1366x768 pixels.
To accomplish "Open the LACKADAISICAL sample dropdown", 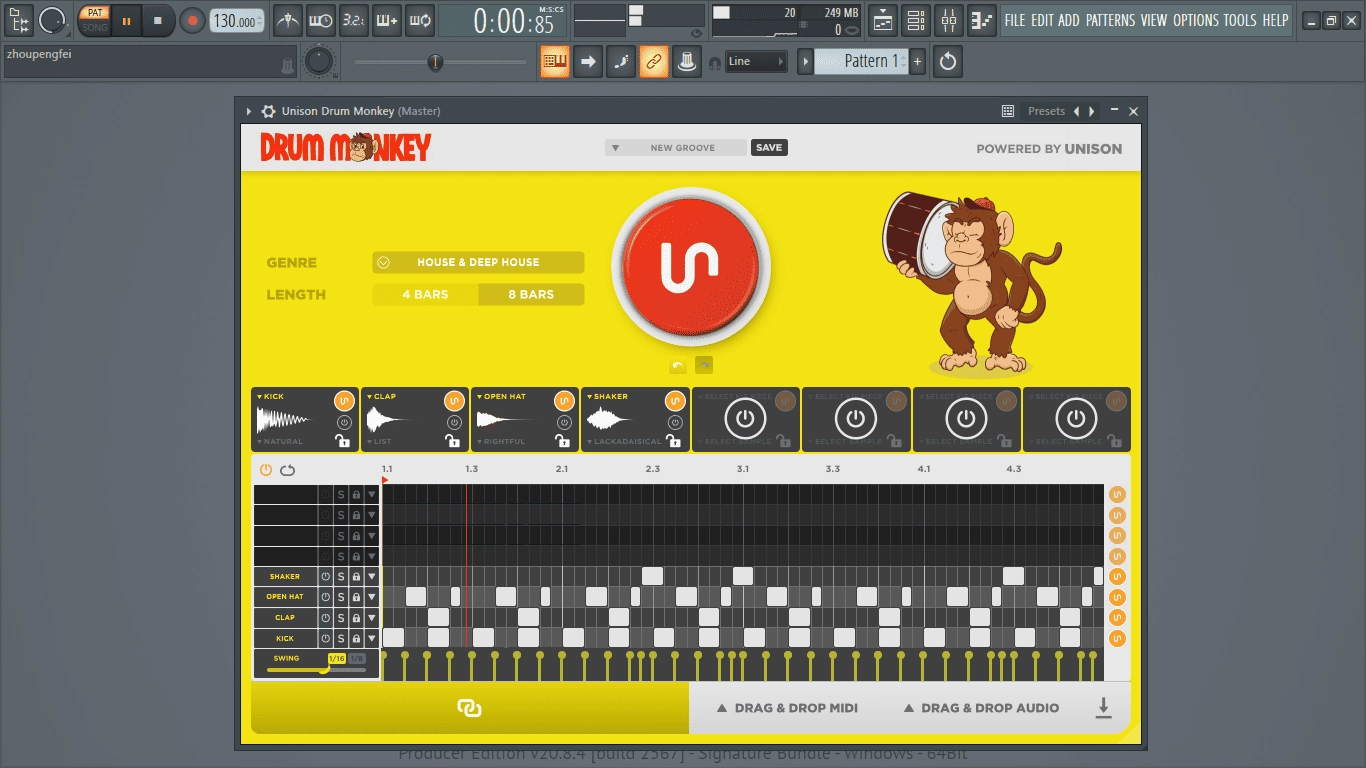I will (x=624, y=442).
